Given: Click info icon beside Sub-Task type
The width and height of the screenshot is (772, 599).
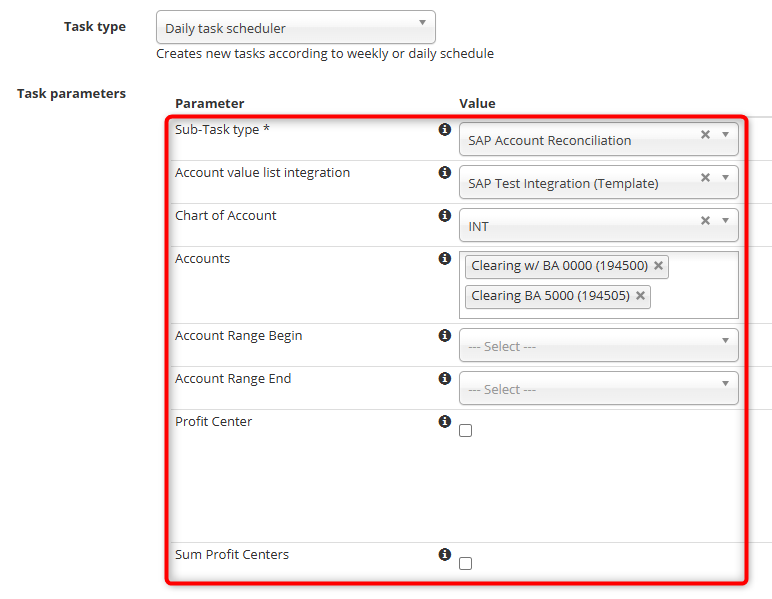Looking at the screenshot, I should coord(445,130).
